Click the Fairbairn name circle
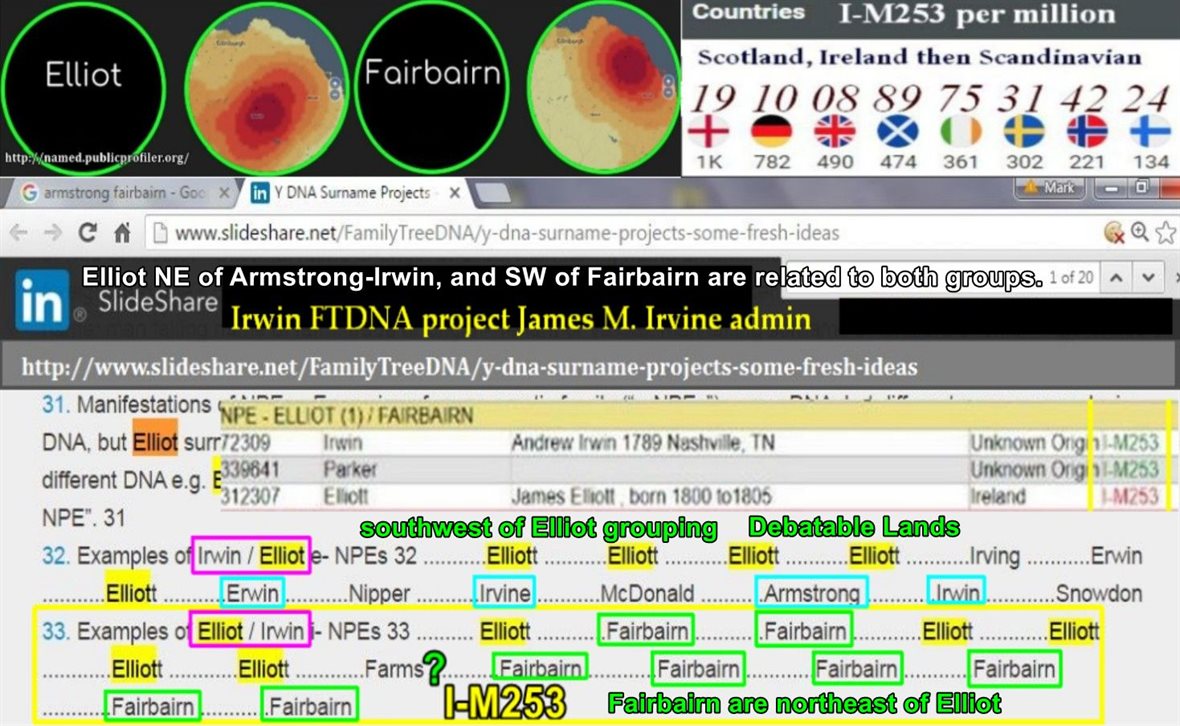The width and height of the screenshot is (1180, 726). (x=432, y=85)
